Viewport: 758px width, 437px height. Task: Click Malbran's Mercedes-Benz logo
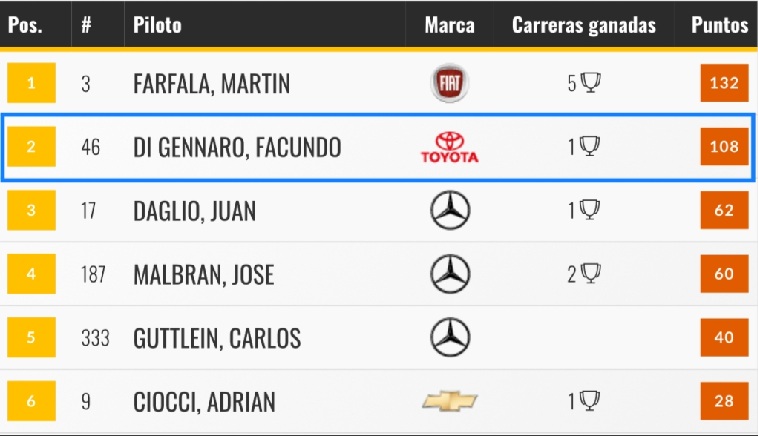(x=450, y=274)
